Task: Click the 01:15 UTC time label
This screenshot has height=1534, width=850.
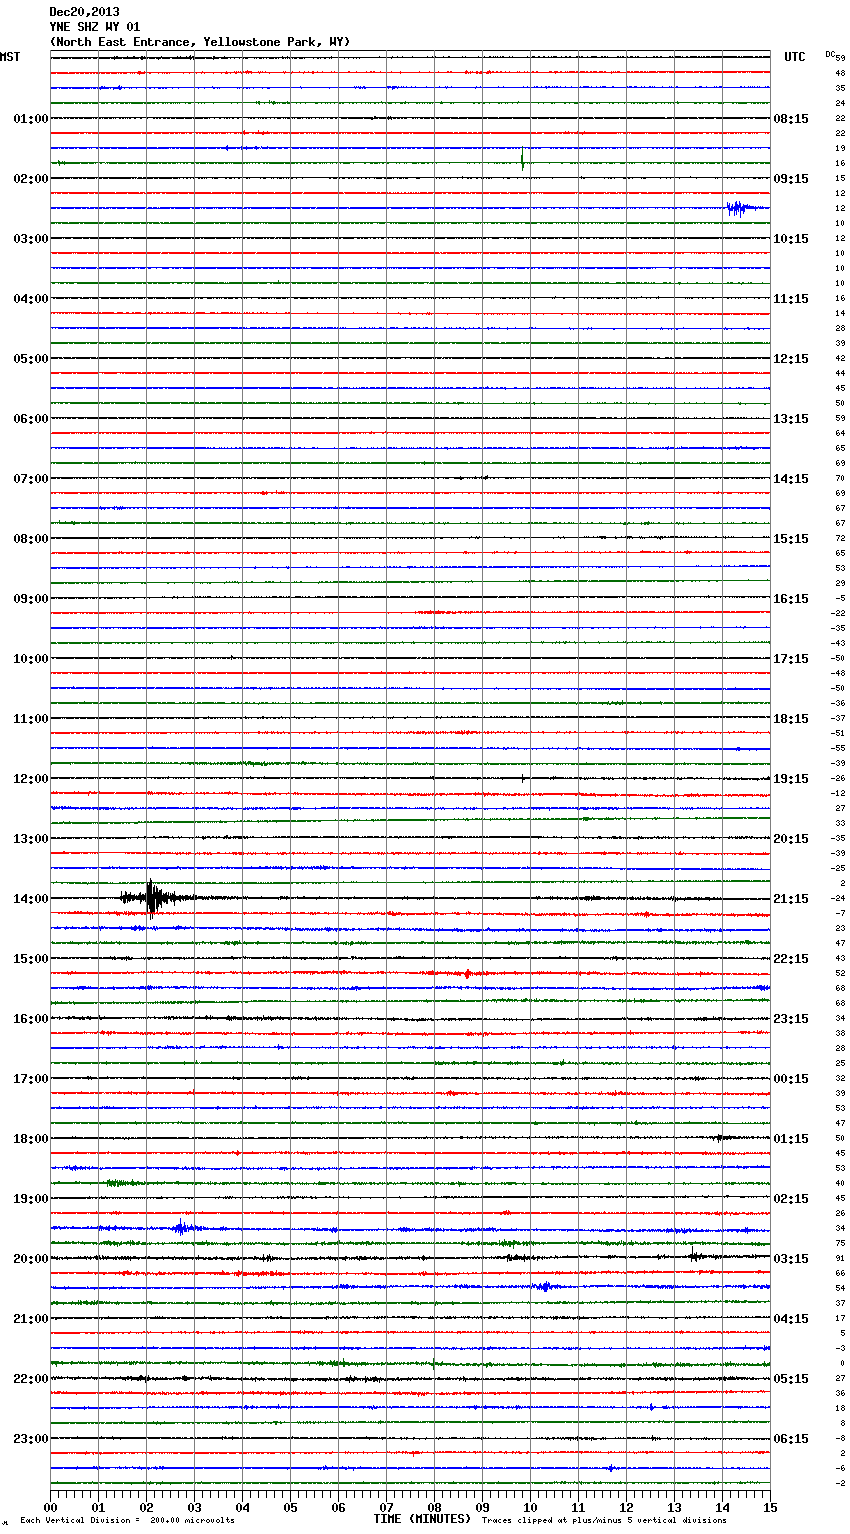Action: click(x=791, y=1139)
